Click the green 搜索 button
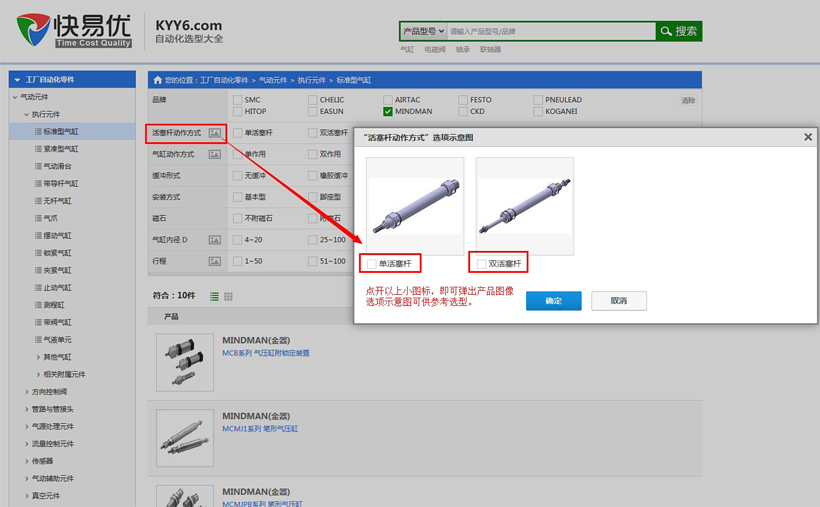Viewport: 820px width, 507px height. tap(679, 31)
